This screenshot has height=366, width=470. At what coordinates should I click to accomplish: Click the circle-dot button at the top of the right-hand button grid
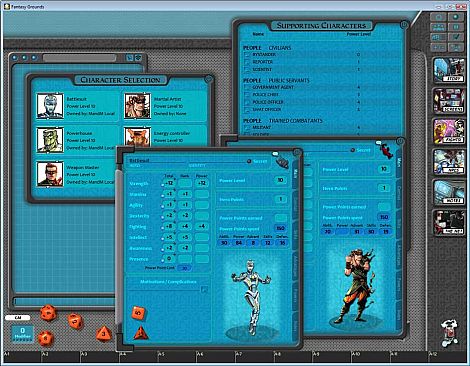tap(456, 17)
